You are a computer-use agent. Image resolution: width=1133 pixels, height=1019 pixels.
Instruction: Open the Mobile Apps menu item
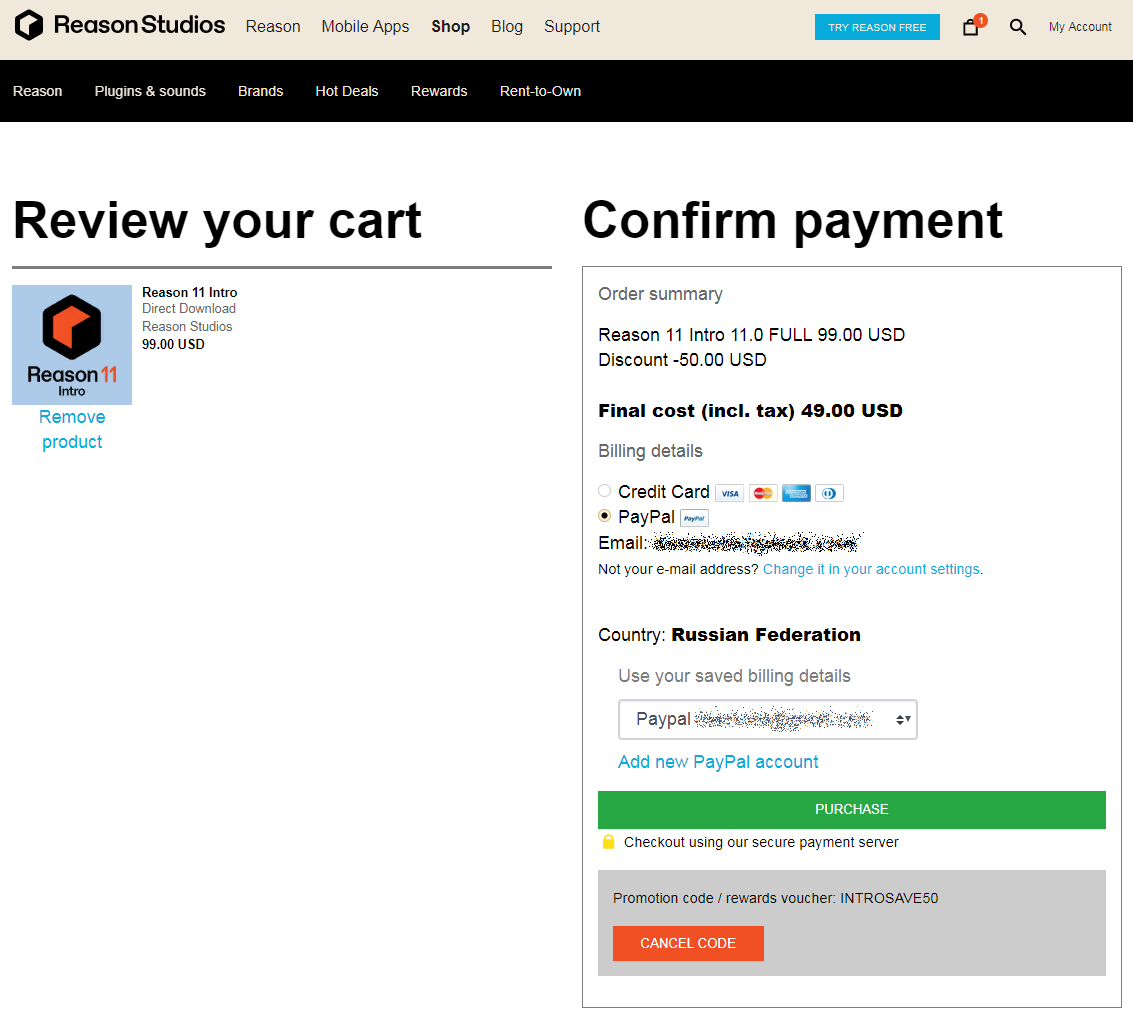365,27
